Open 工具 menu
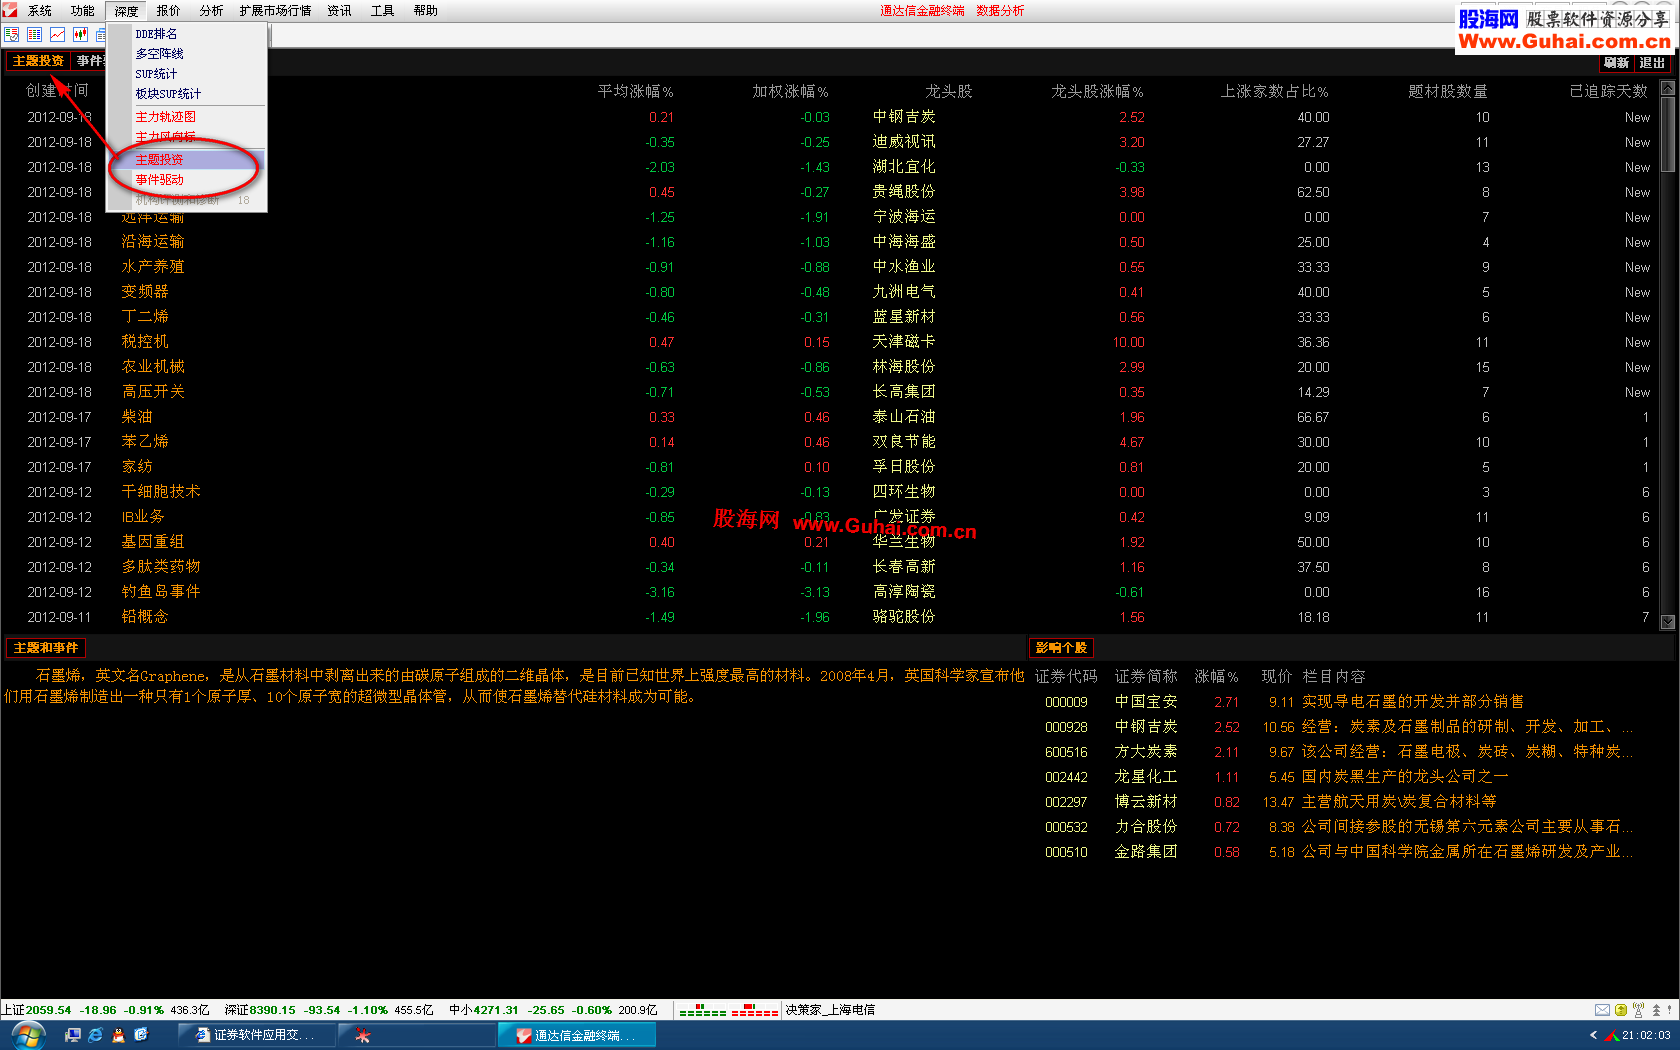This screenshot has height=1050, width=1680. click(383, 11)
